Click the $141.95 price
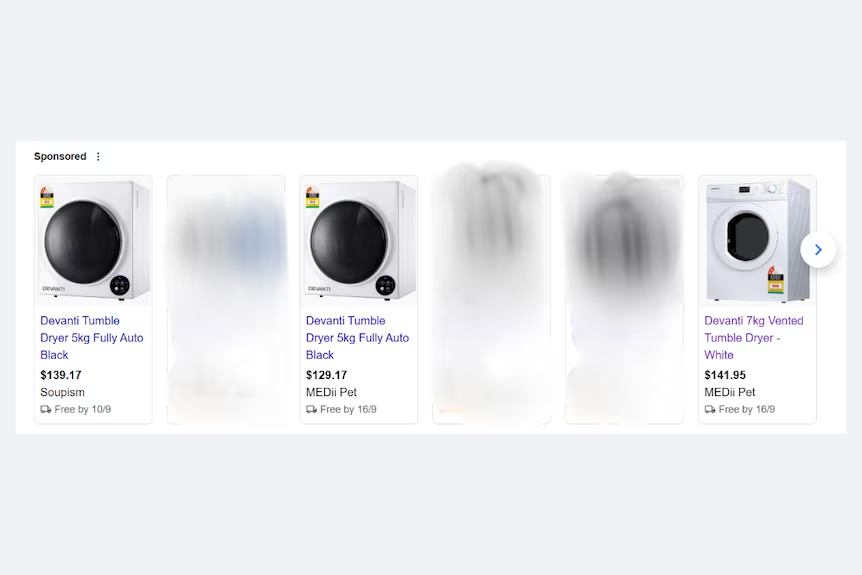The height and width of the screenshot is (575, 862). [725, 375]
